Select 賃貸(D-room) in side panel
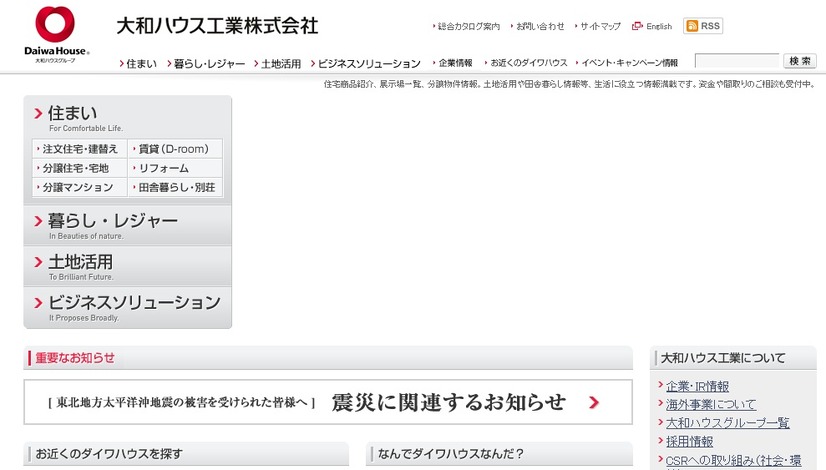 tap(175, 149)
